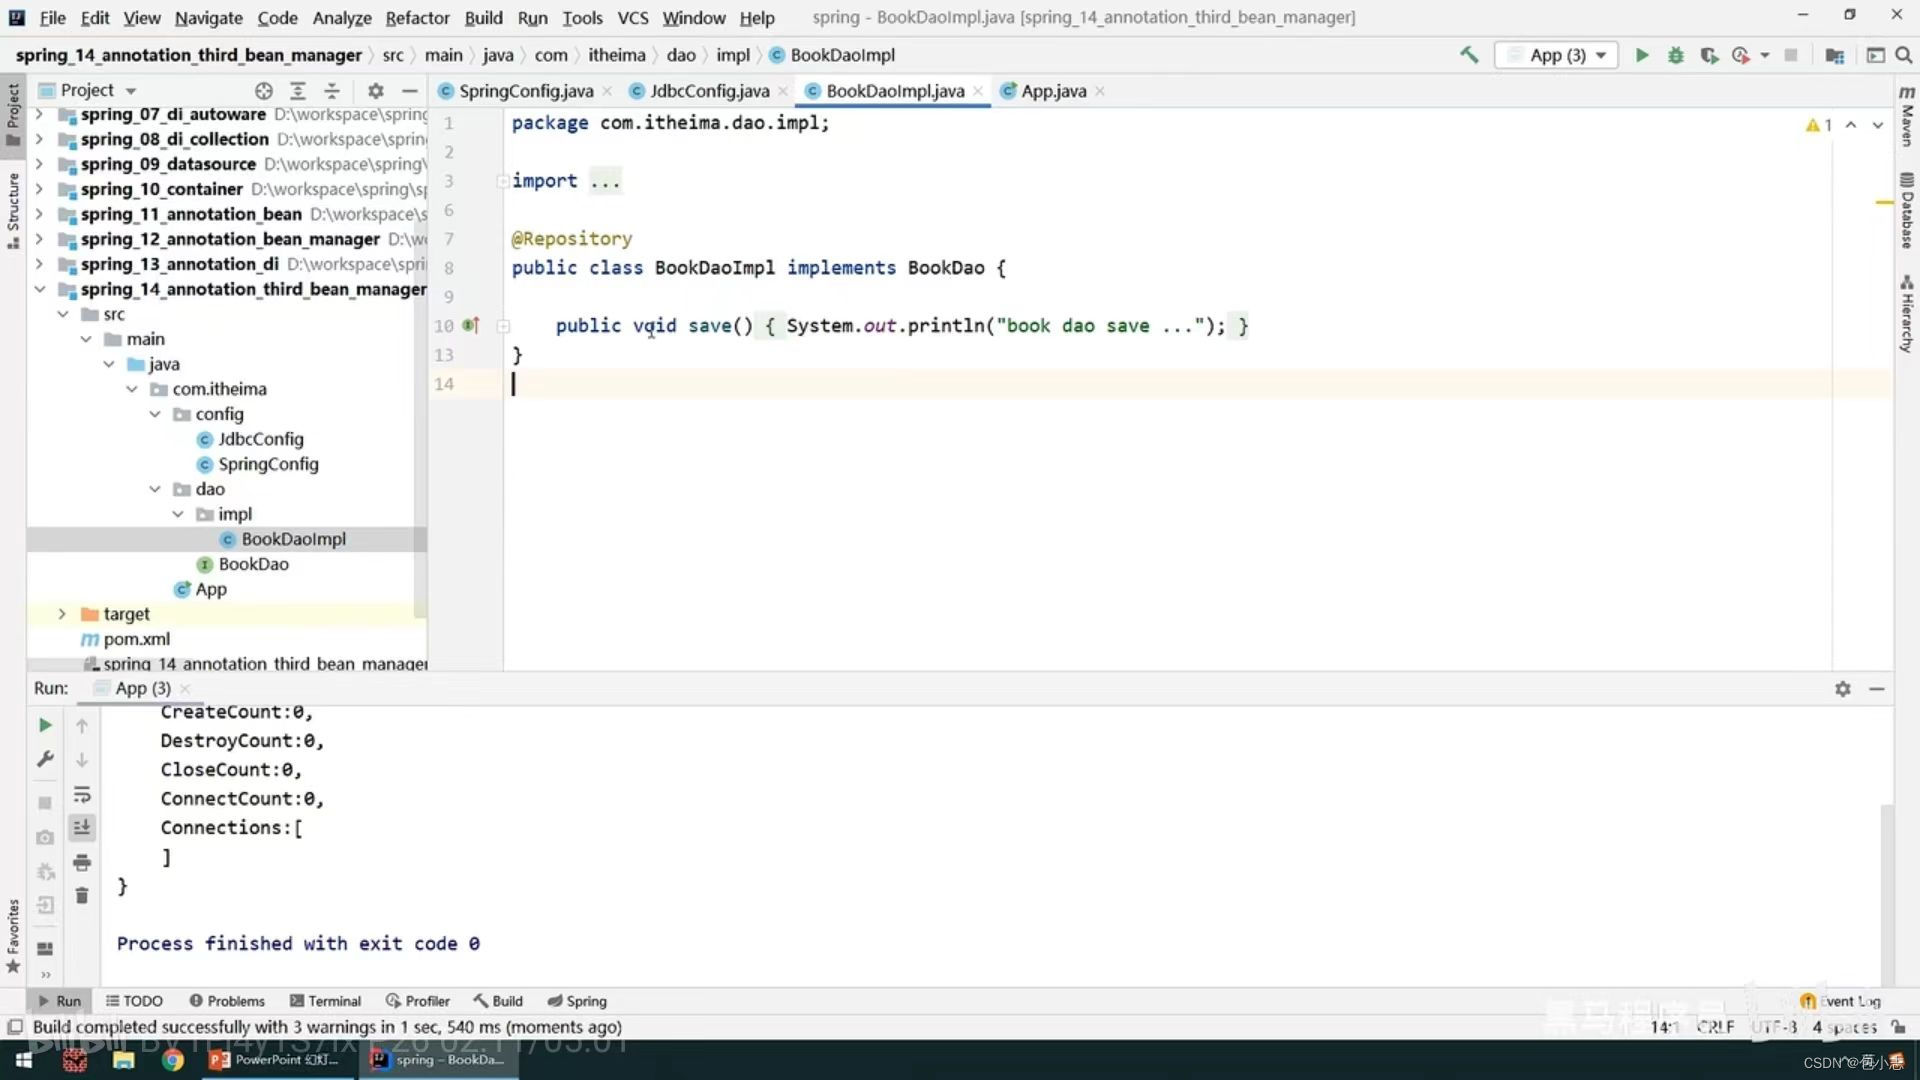1920x1080 pixels.
Task: Open the Event Log
Action: click(x=1841, y=1001)
